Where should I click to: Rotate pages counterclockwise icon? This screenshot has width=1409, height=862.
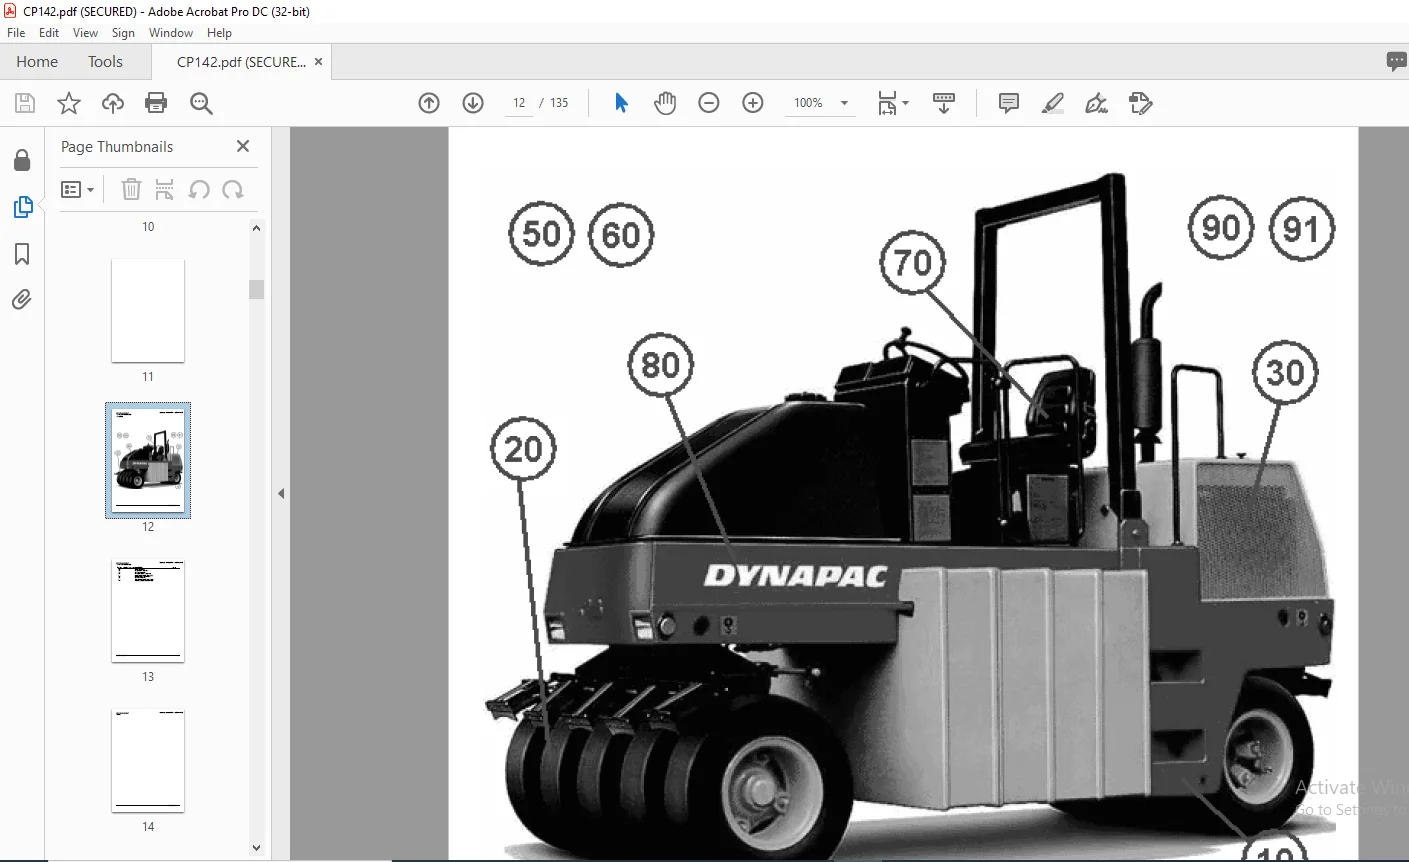(199, 189)
